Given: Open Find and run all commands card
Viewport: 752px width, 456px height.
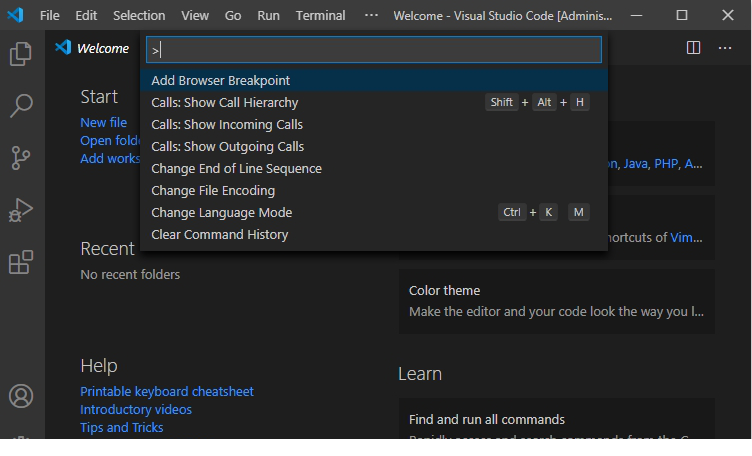Looking at the screenshot, I should click(557, 419).
